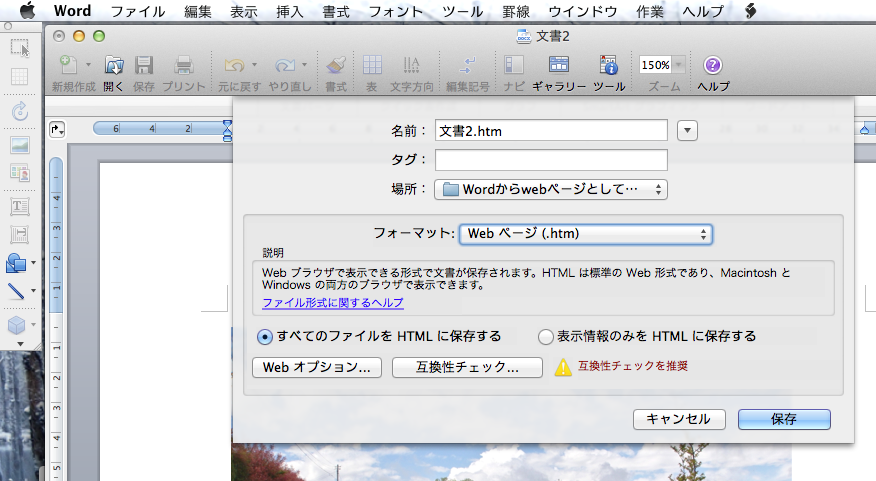Open the フォーマット Web ページ (.htm) dropdown

(585, 234)
